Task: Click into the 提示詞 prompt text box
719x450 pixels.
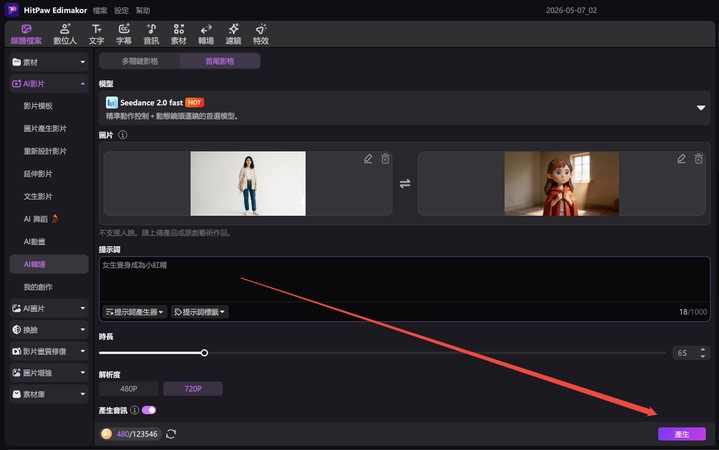Action: (x=404, y=279)
